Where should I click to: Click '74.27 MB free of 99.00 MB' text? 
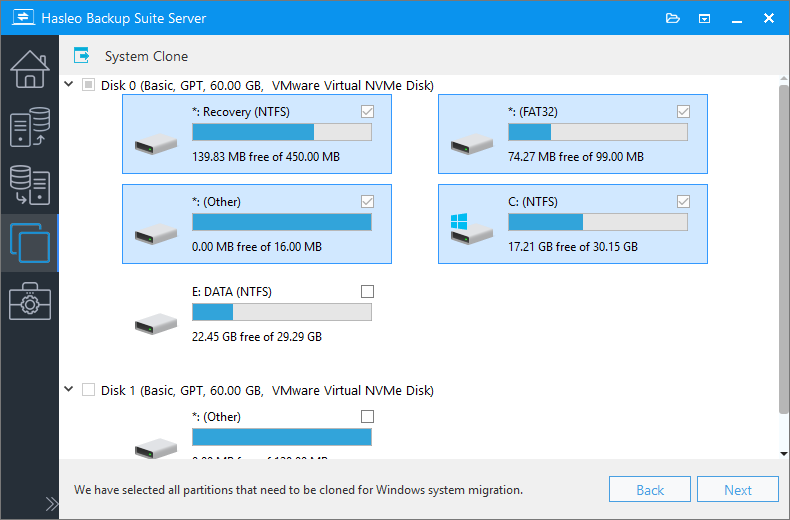576,157
